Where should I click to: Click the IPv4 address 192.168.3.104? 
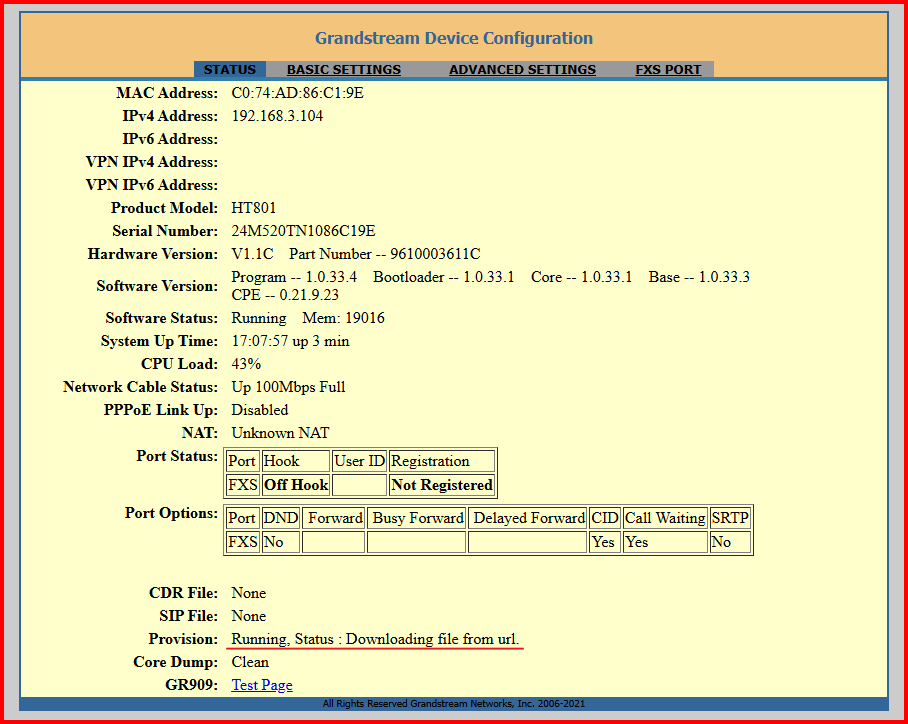(x=277, y=116)
